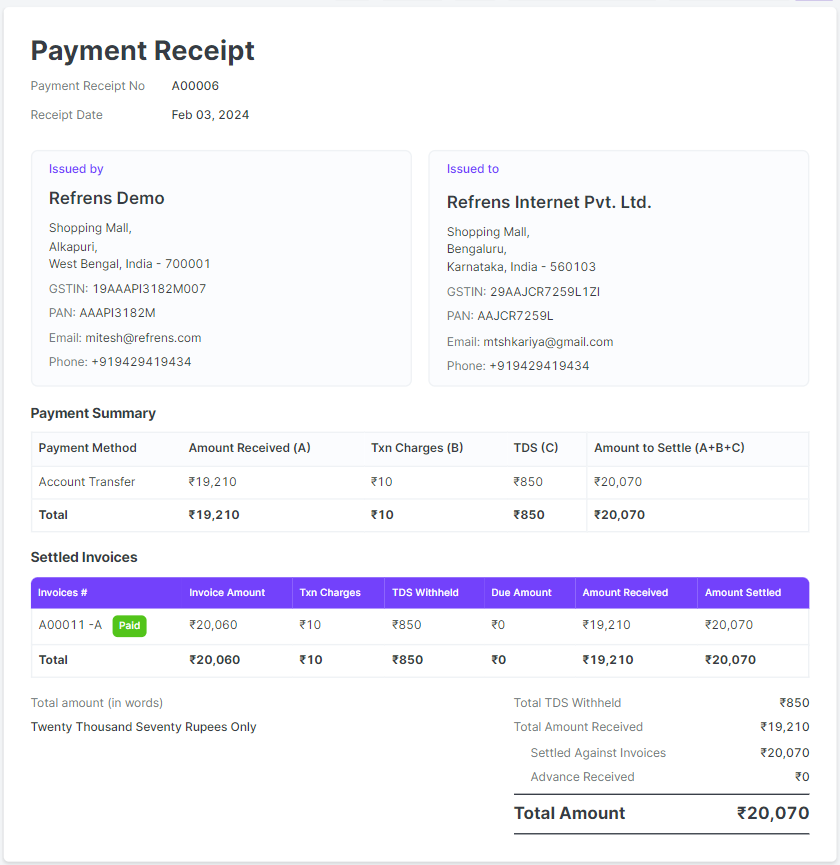Click the Payment Receipt heading

[x=142, y=51]
